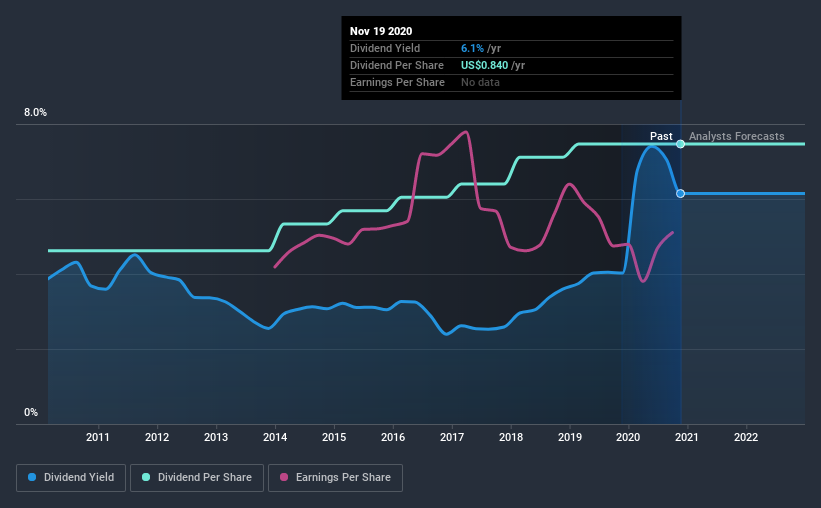Viewport: 821px width, 508px height.
Task: Click the 2013 x-axis label
Action: 216,437
